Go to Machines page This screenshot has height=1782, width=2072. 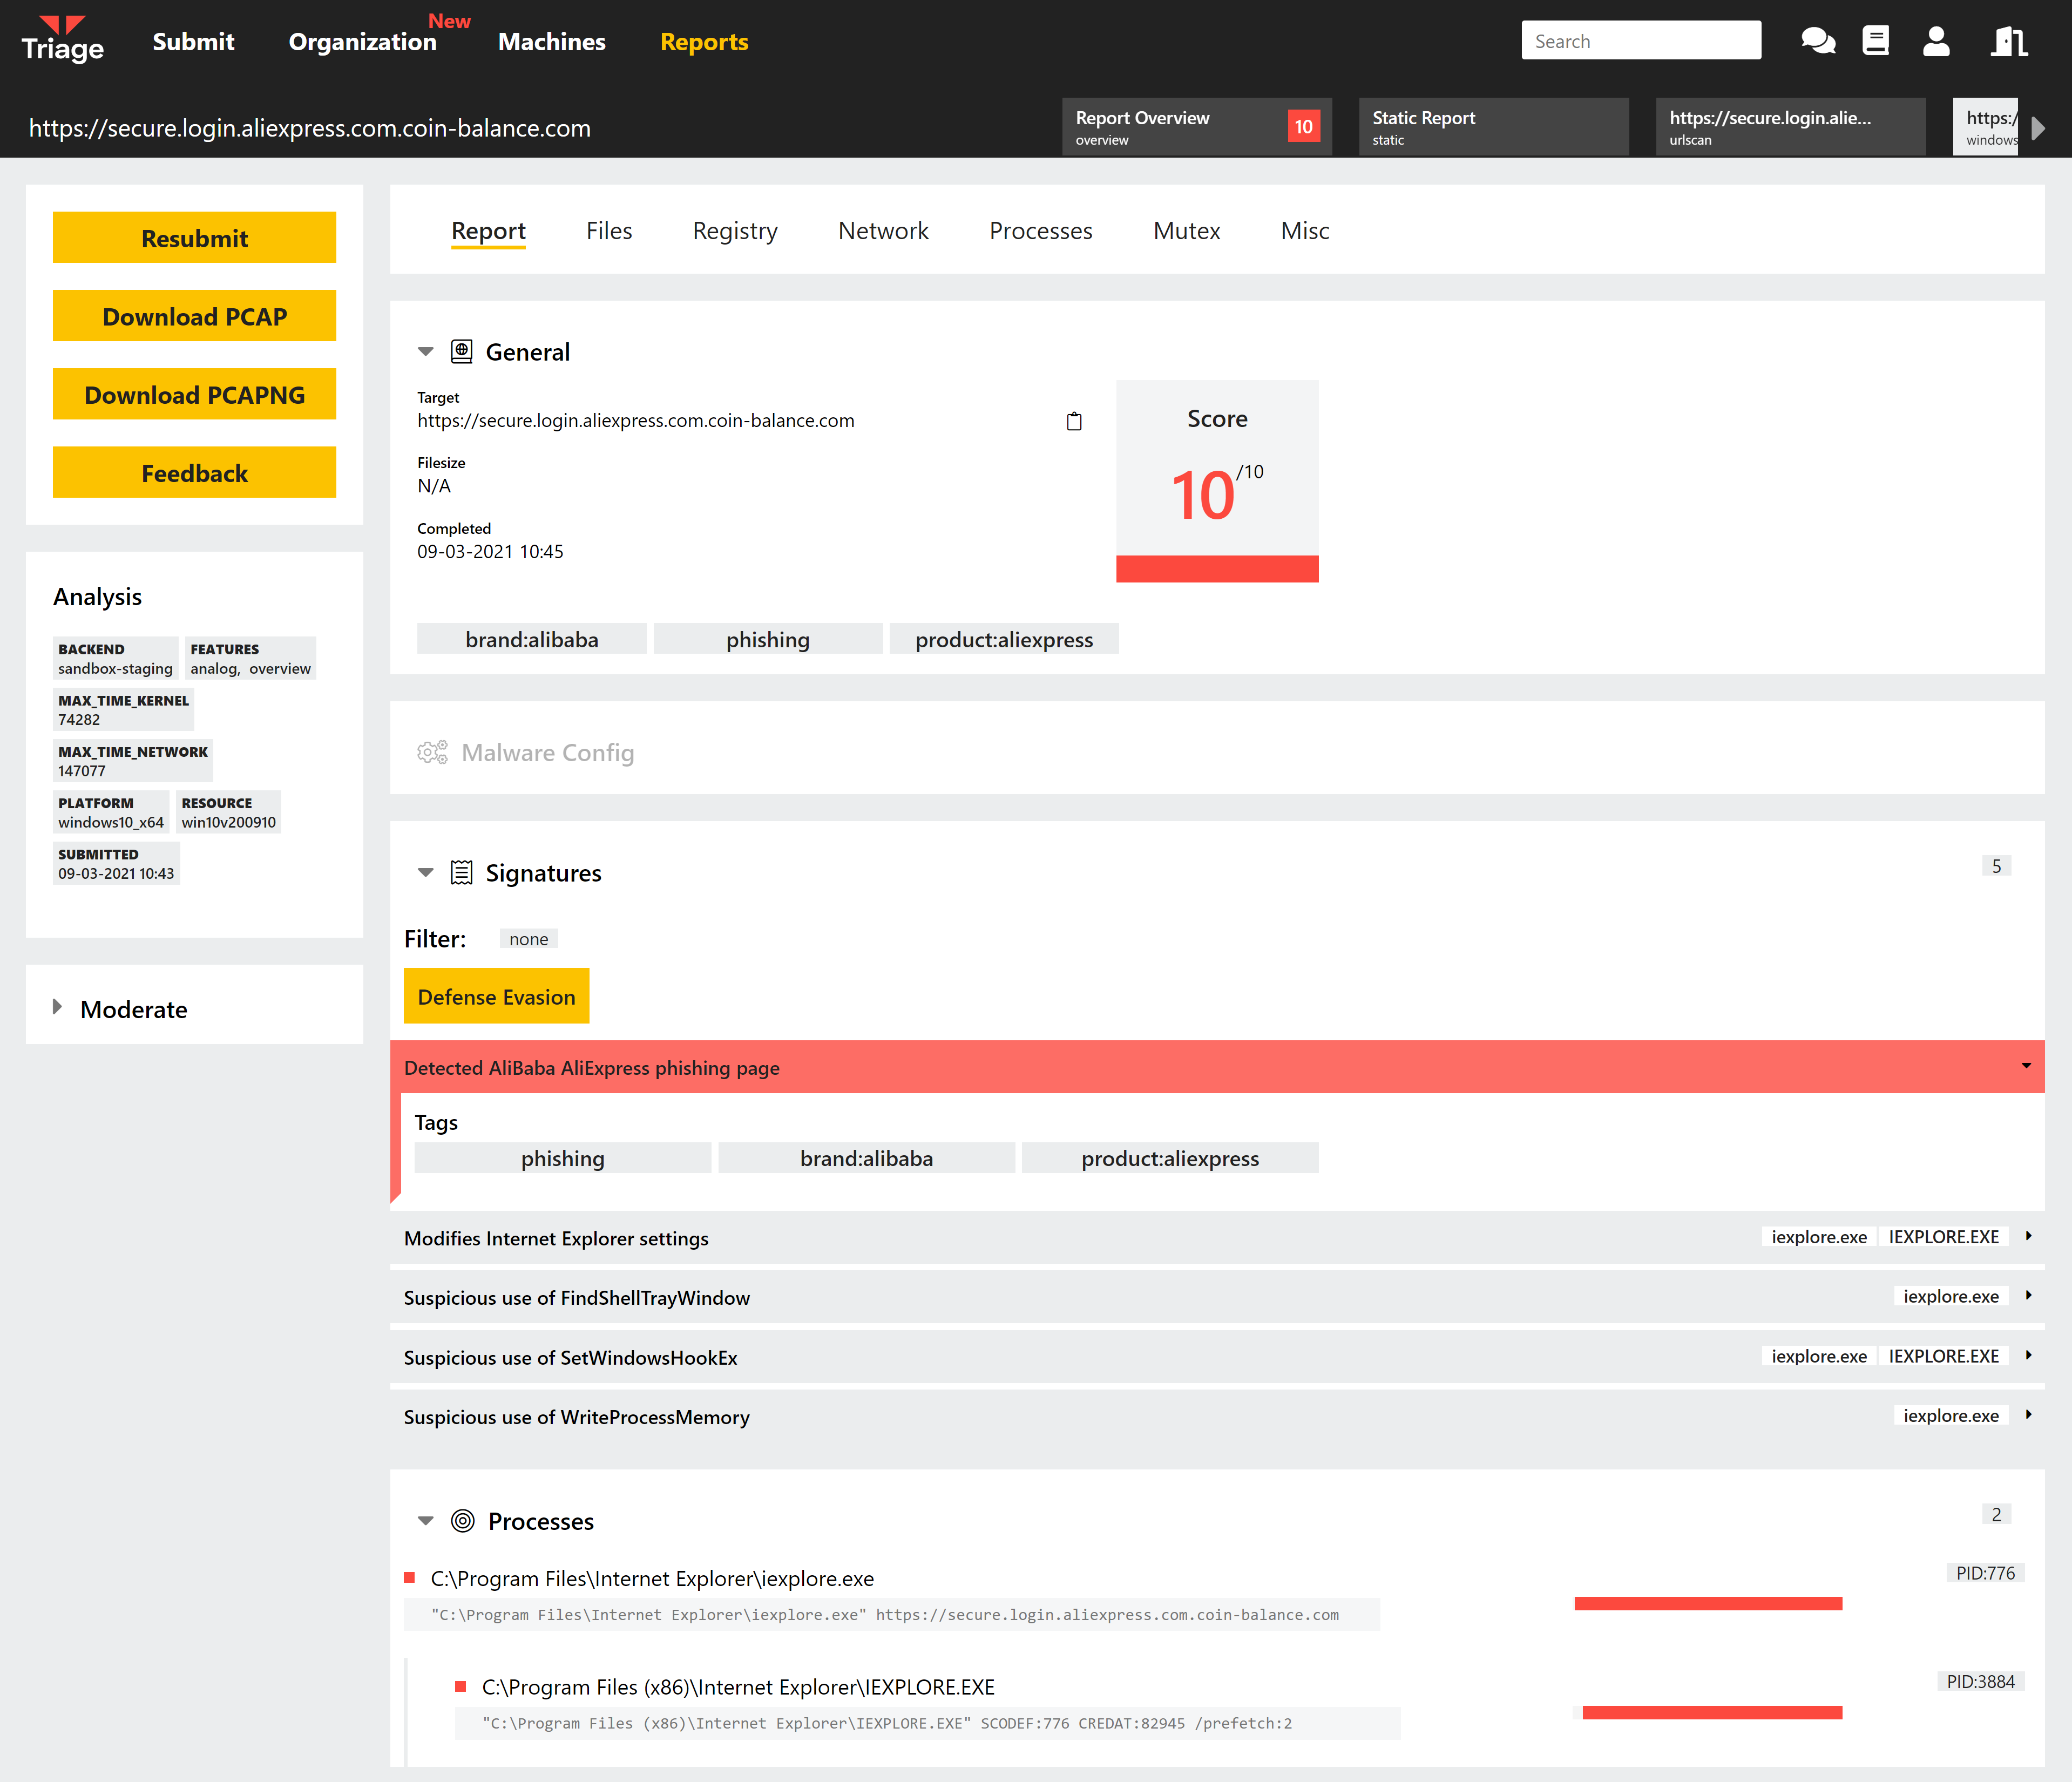[x=552, y=42]
